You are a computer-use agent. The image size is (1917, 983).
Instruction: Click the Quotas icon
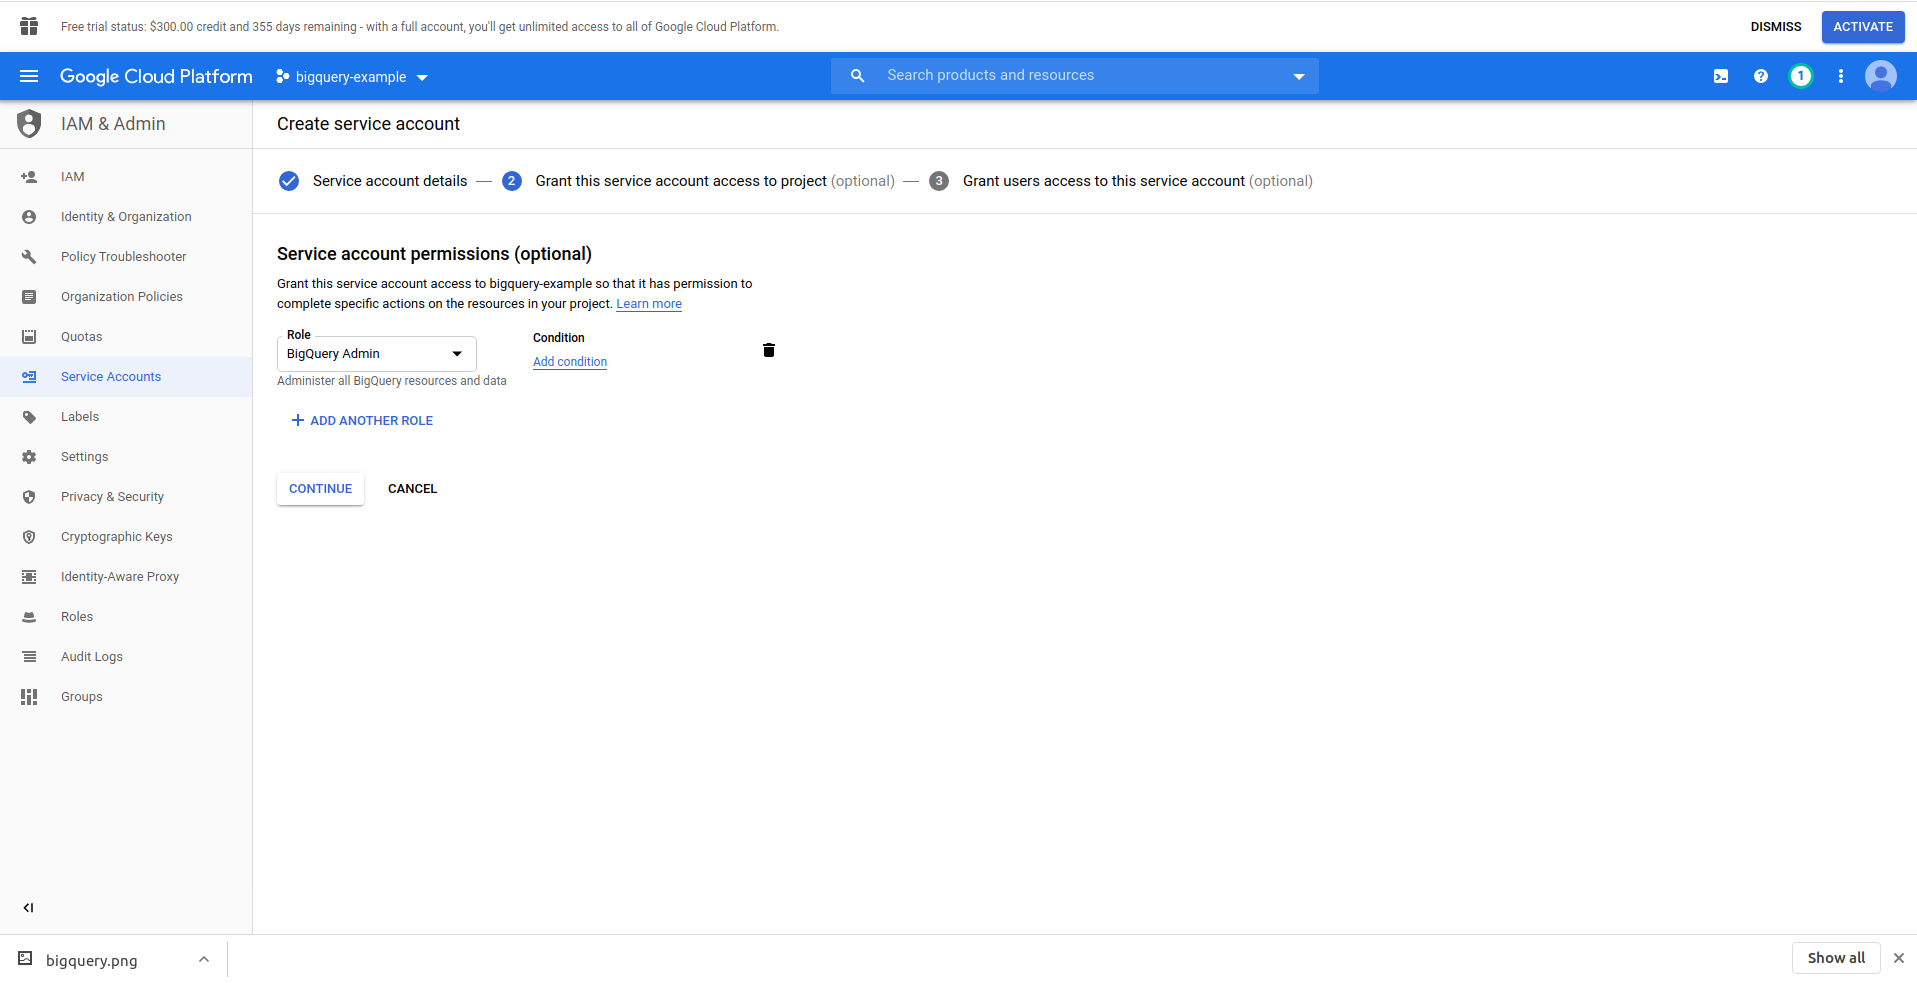click(x=29, y=337)
